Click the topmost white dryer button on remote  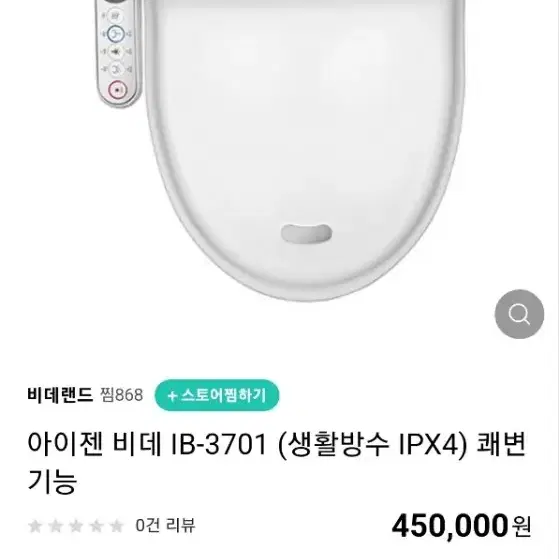tap(115, 16)
